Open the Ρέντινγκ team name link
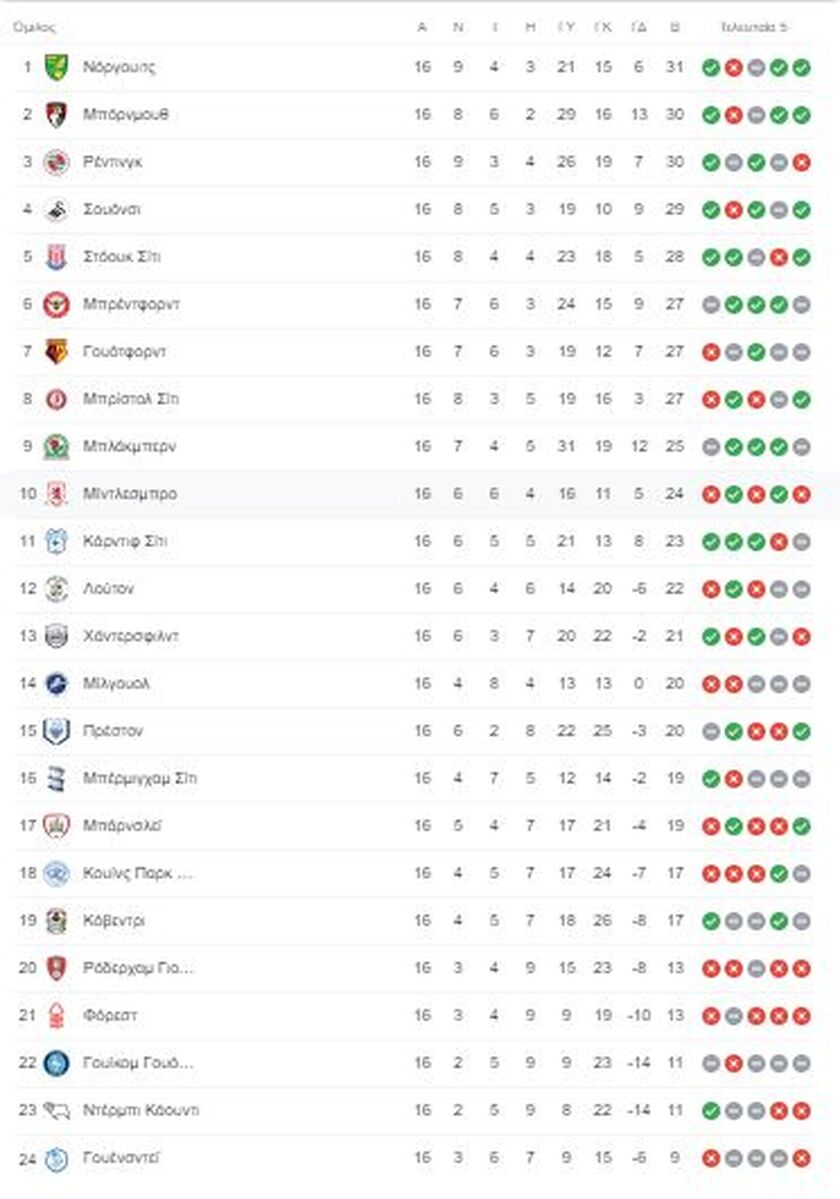 pos(112,162)
